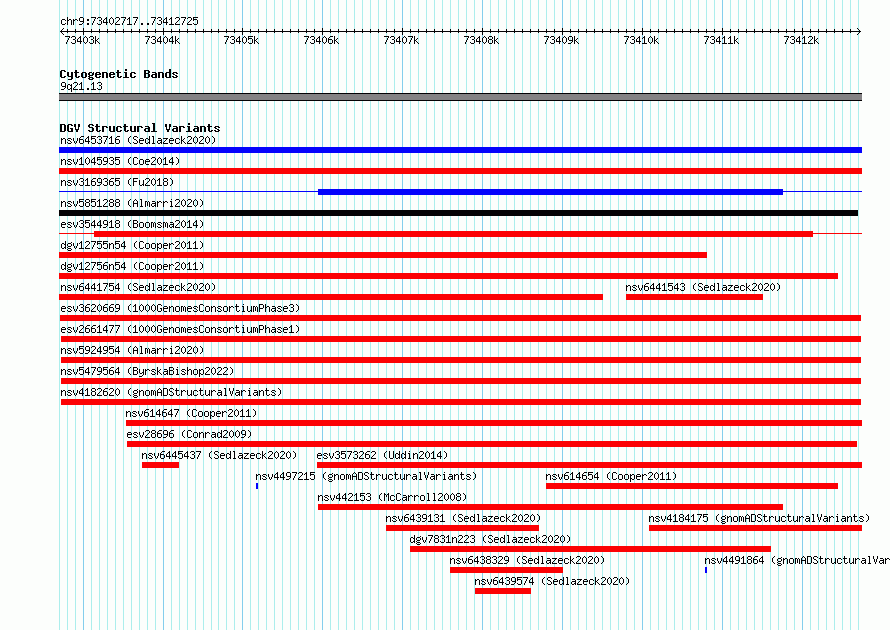Click the red nsv614647 variant bar
The width and height of the screenshot is (890, 630).
(494, 423)
